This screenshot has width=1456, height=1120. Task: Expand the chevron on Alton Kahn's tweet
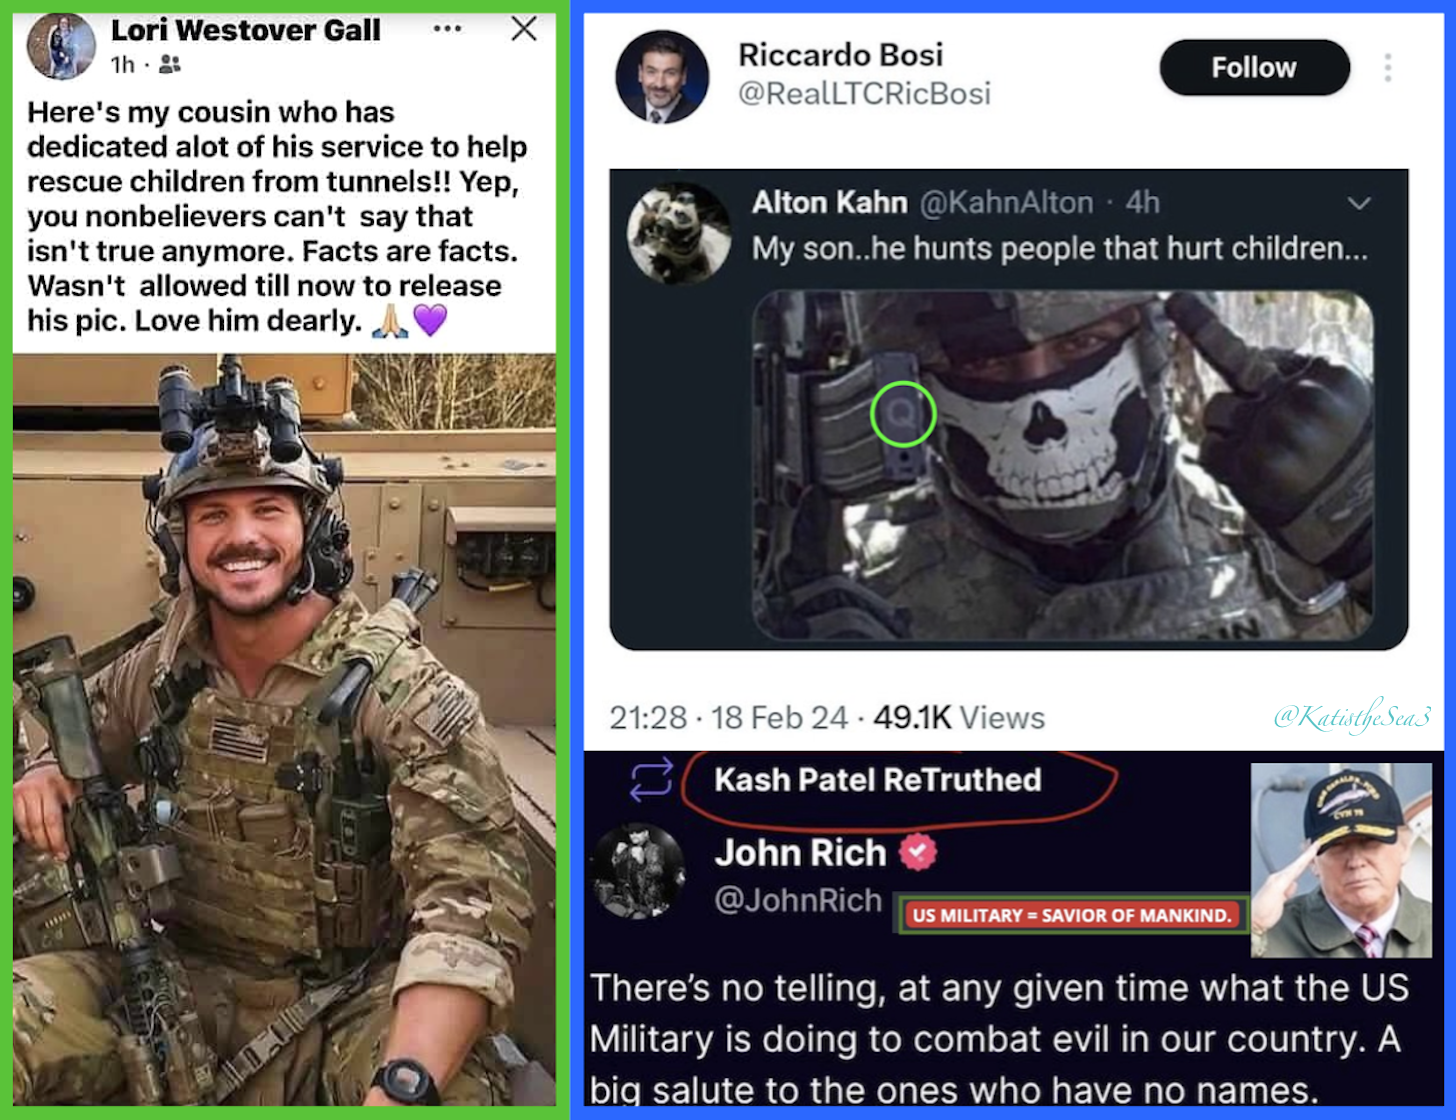[1358, 203]
